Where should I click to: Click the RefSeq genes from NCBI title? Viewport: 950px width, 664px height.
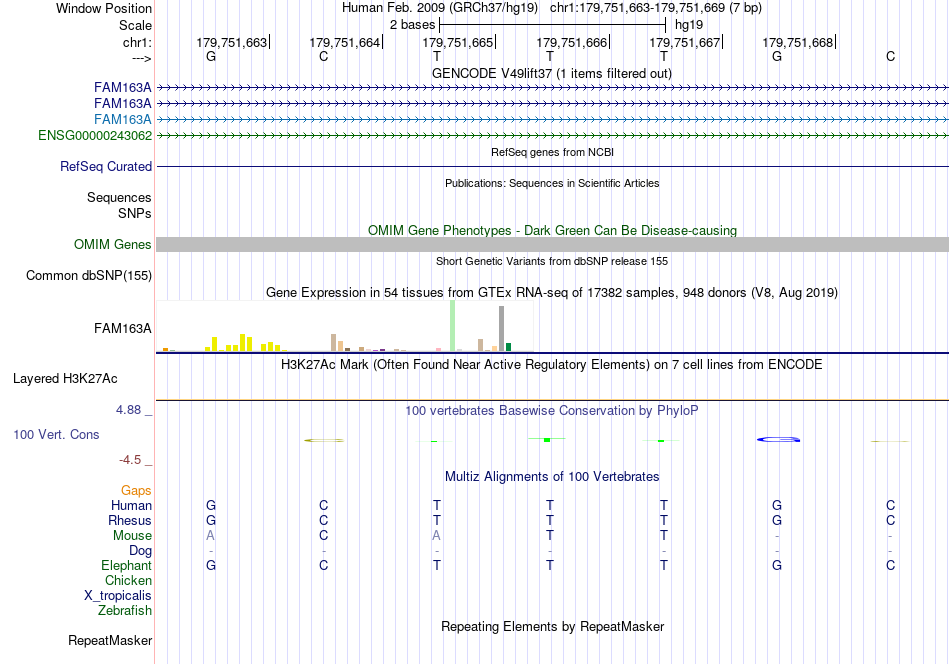(x=552, y=152)
